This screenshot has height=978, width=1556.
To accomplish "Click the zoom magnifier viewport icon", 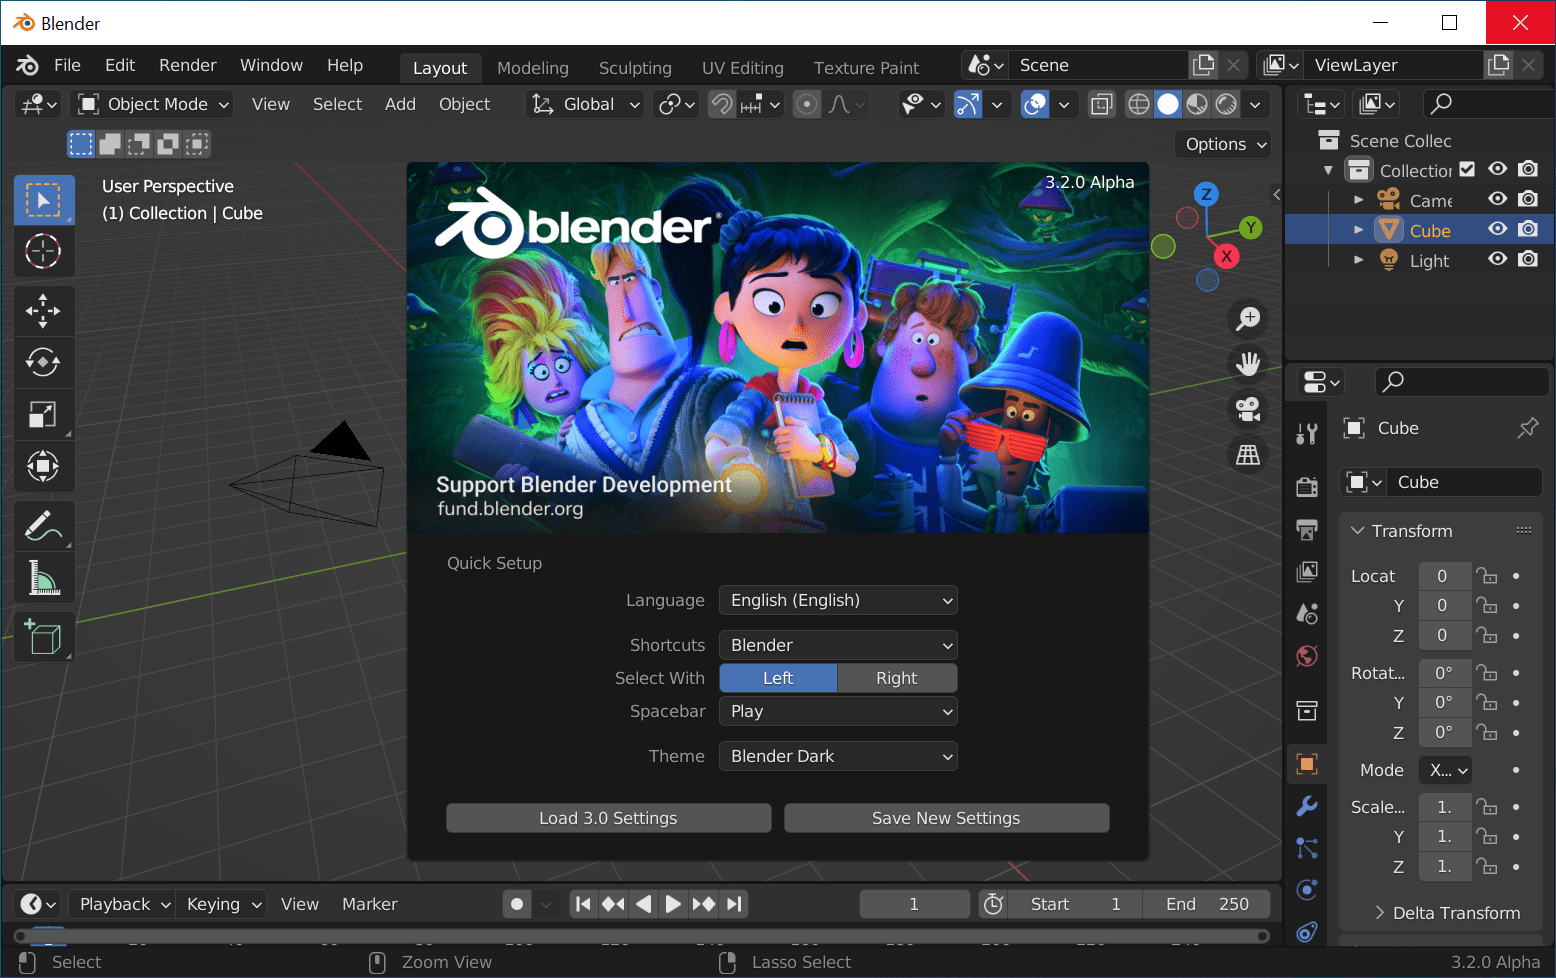I will click(x=1248, y=319).
